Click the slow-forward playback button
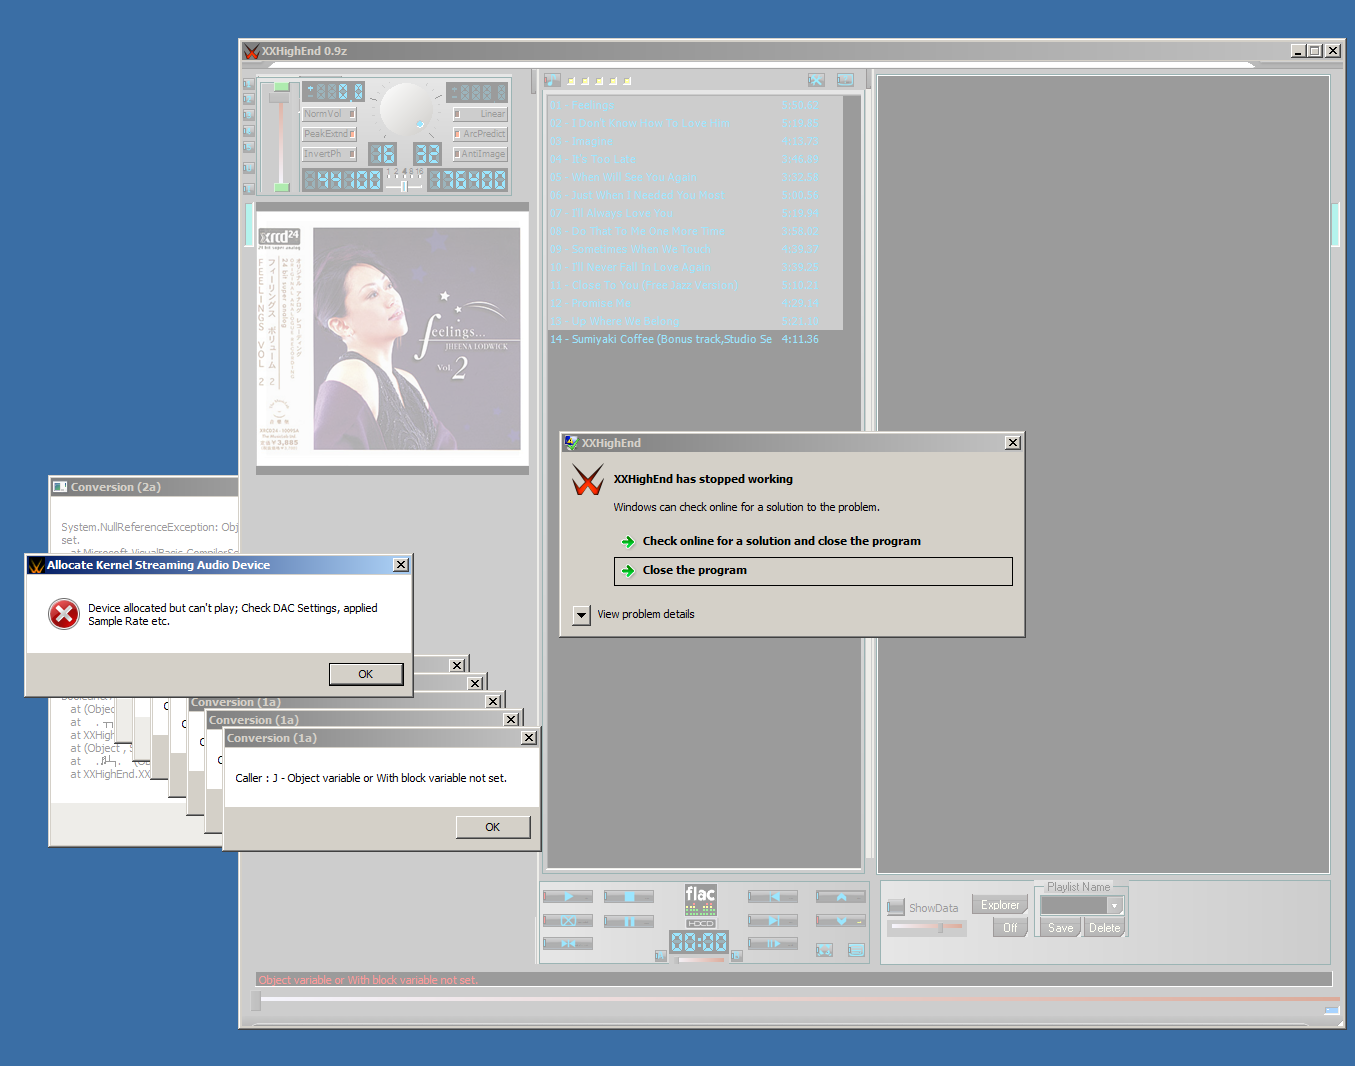Viewport: 1355px width, 1066px height. [773, 943]
